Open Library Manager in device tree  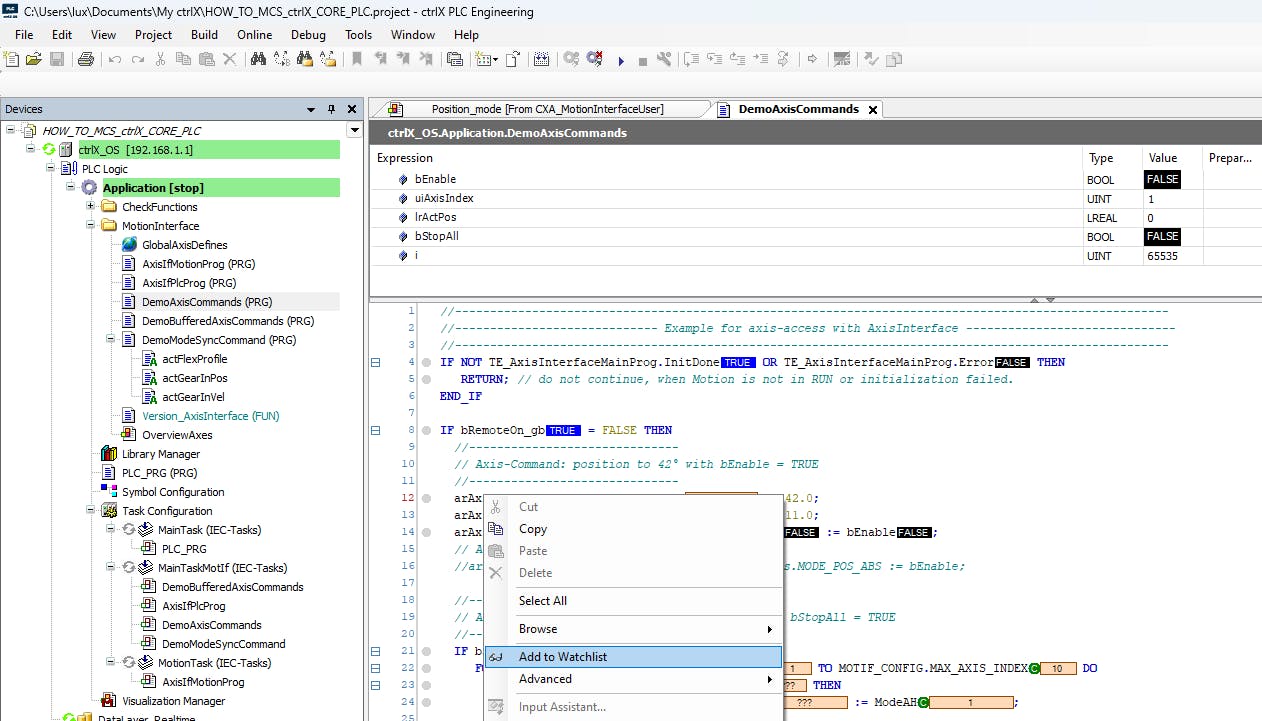pos(161,454)
